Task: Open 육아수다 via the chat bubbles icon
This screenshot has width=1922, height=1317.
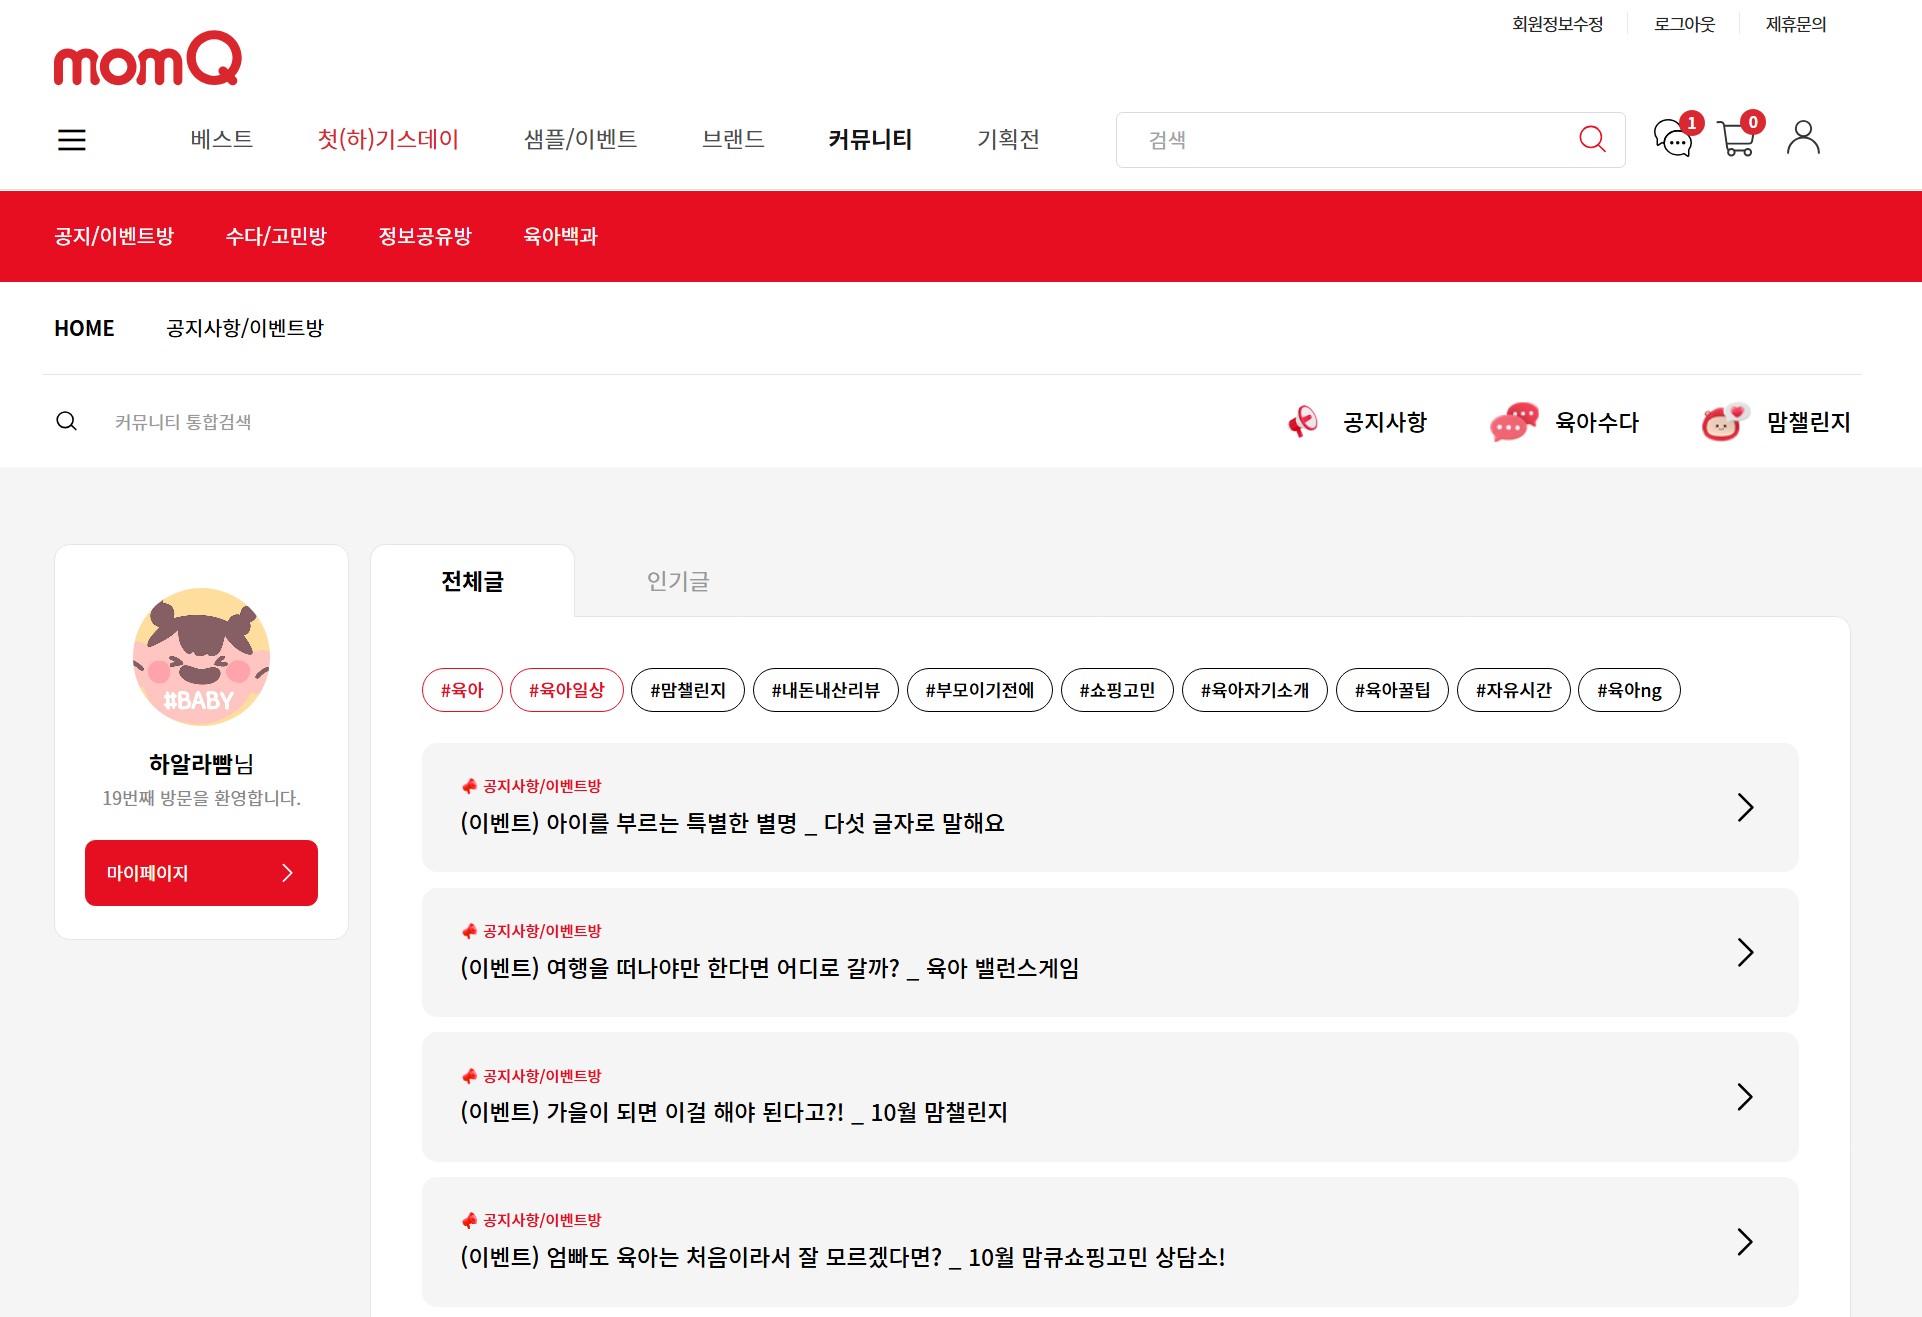Action: click(1512, 422)
